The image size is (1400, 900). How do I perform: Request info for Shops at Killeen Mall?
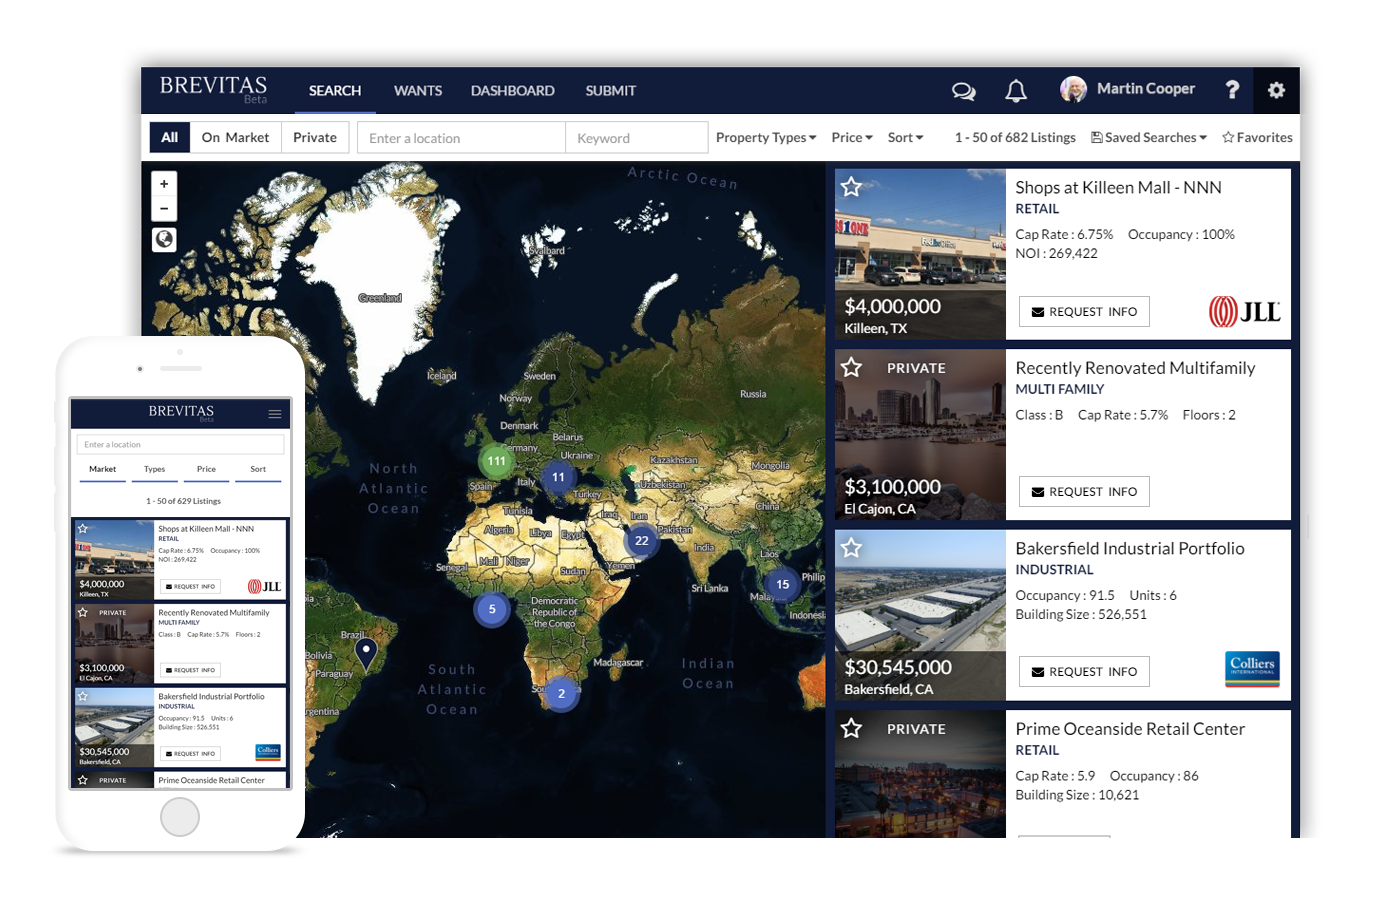[1084, 312]
